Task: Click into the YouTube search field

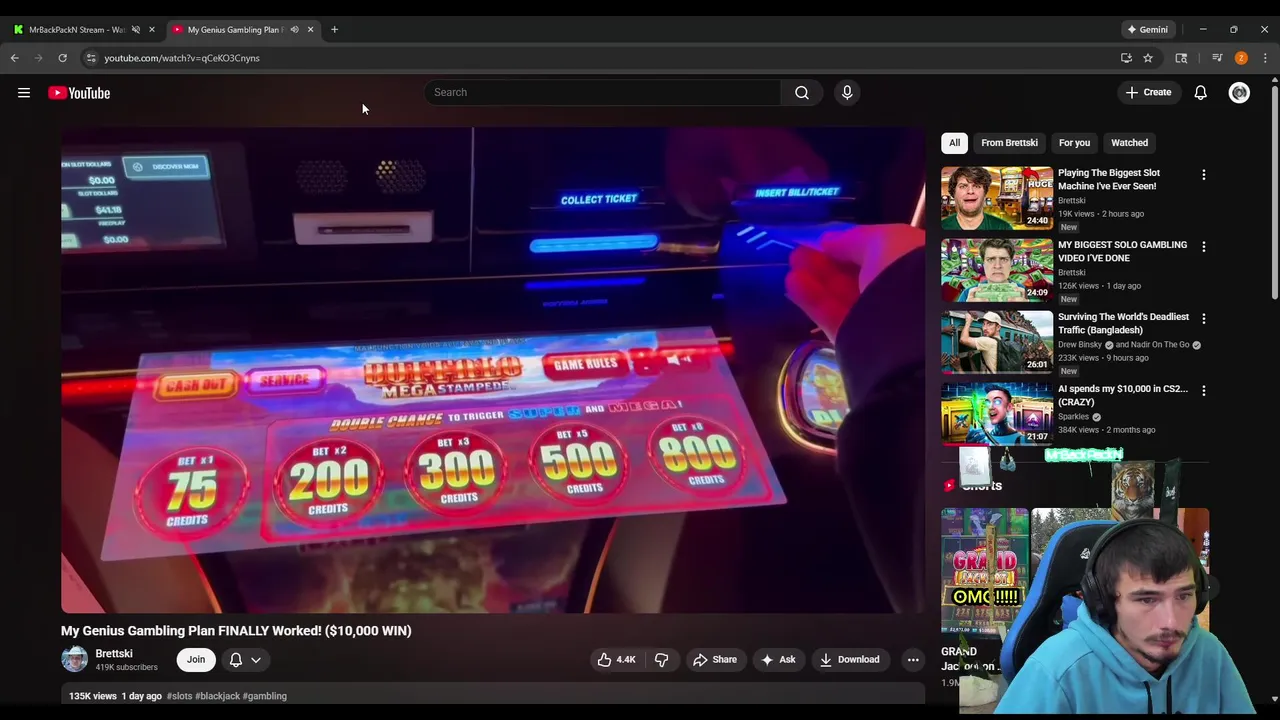Action: (603, 92)
